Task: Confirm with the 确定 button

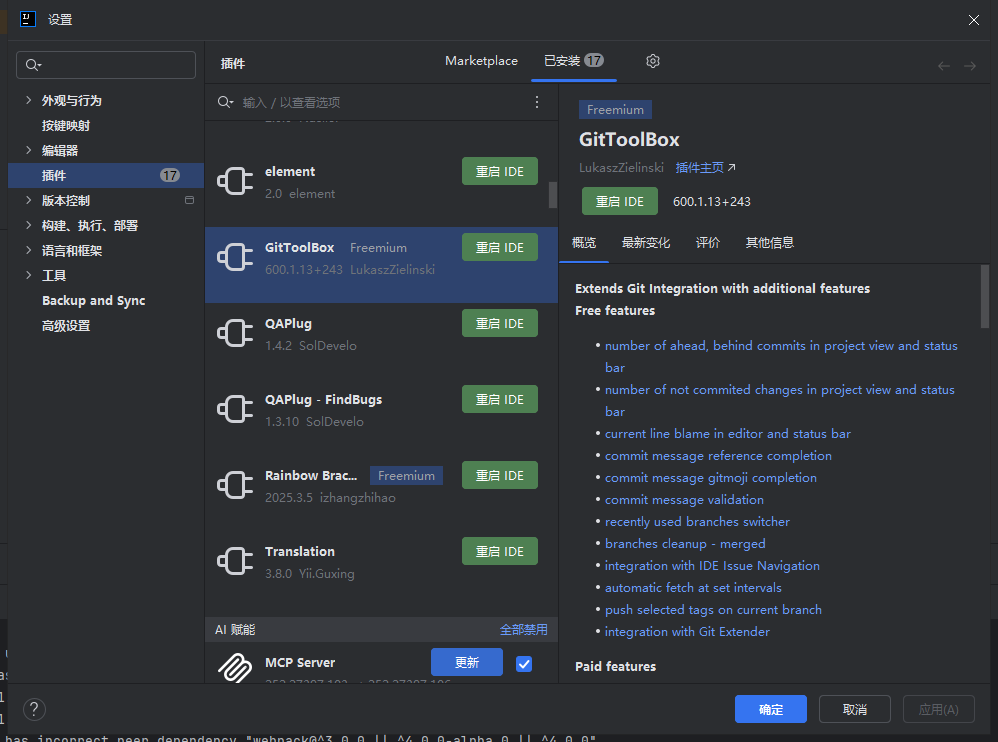Action: click(x=771, y=709)
